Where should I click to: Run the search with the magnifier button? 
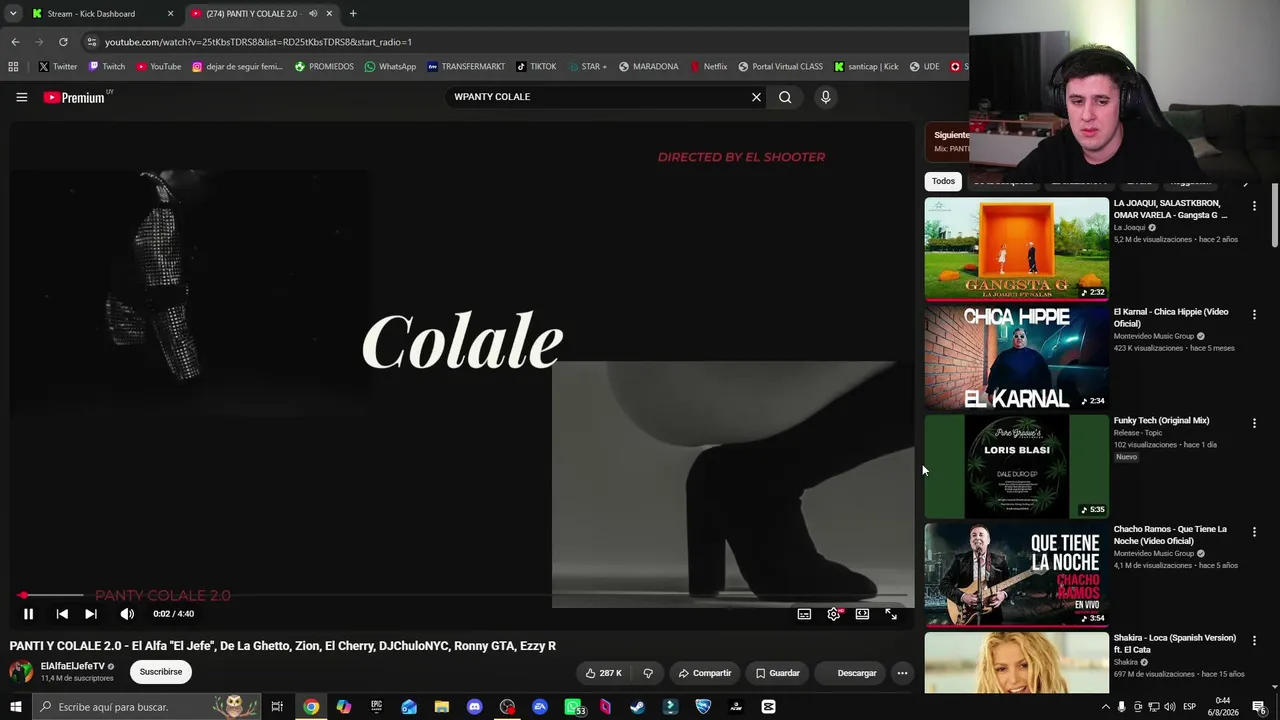coord(785,97)
